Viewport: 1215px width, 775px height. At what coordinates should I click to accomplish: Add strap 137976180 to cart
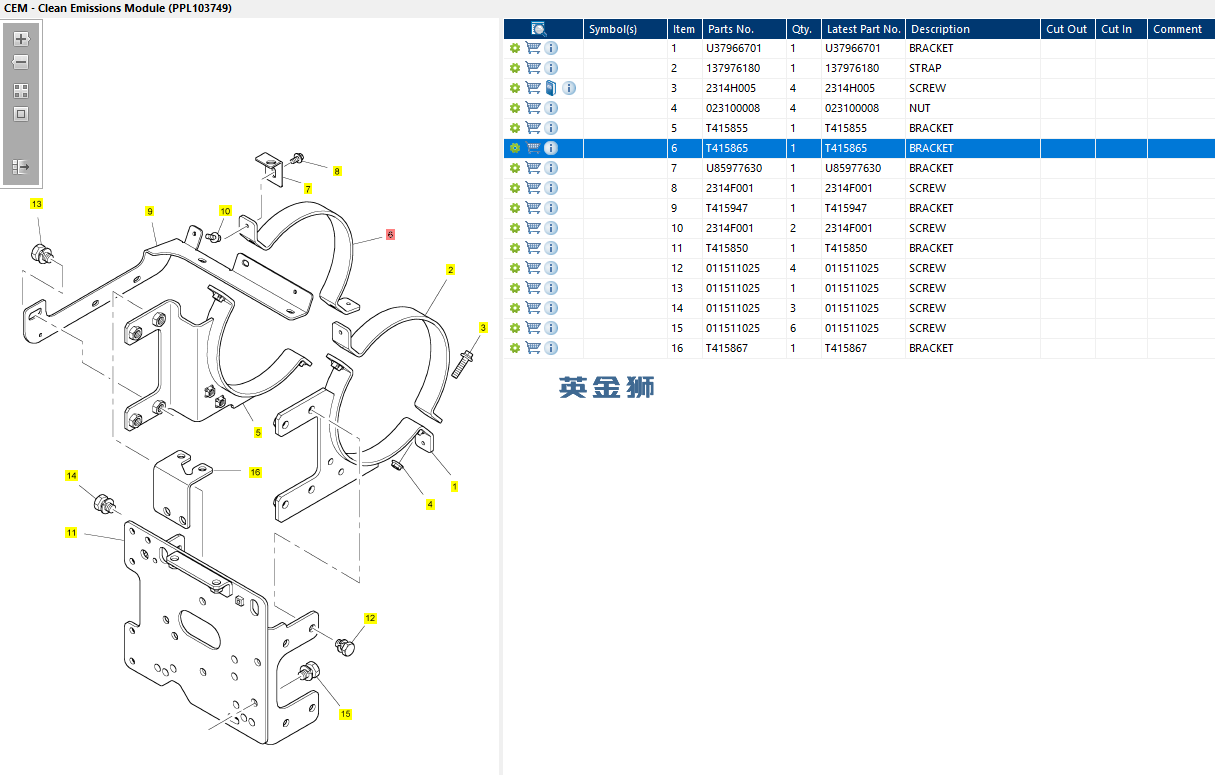533,68
